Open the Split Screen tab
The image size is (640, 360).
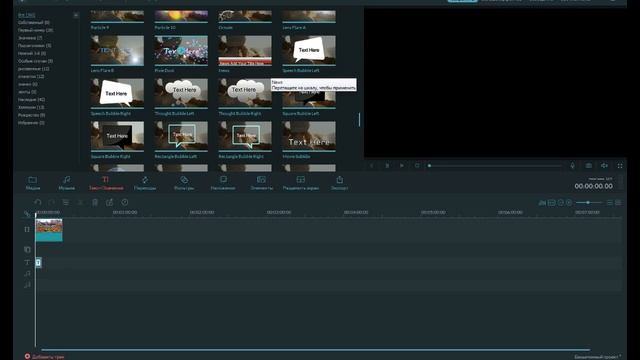[301, 183]
